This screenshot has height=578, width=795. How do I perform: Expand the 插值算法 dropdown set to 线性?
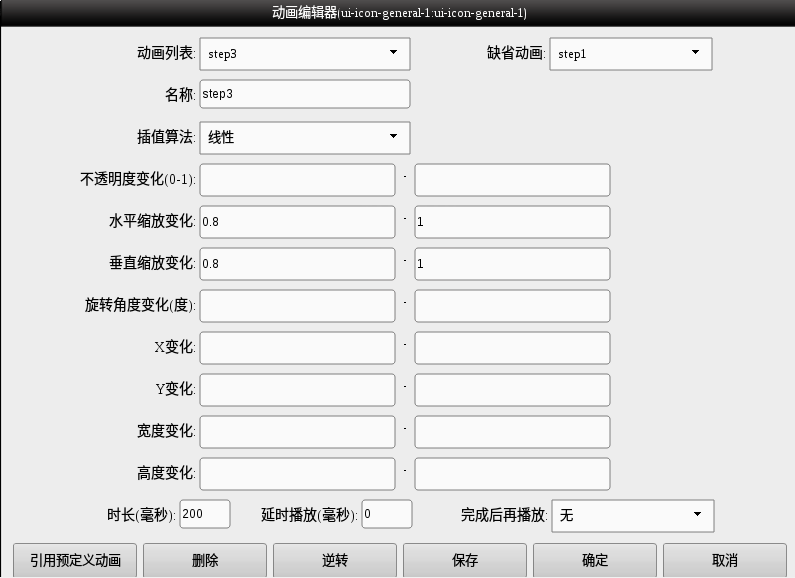pyautogui.click(x=305, y=137)
